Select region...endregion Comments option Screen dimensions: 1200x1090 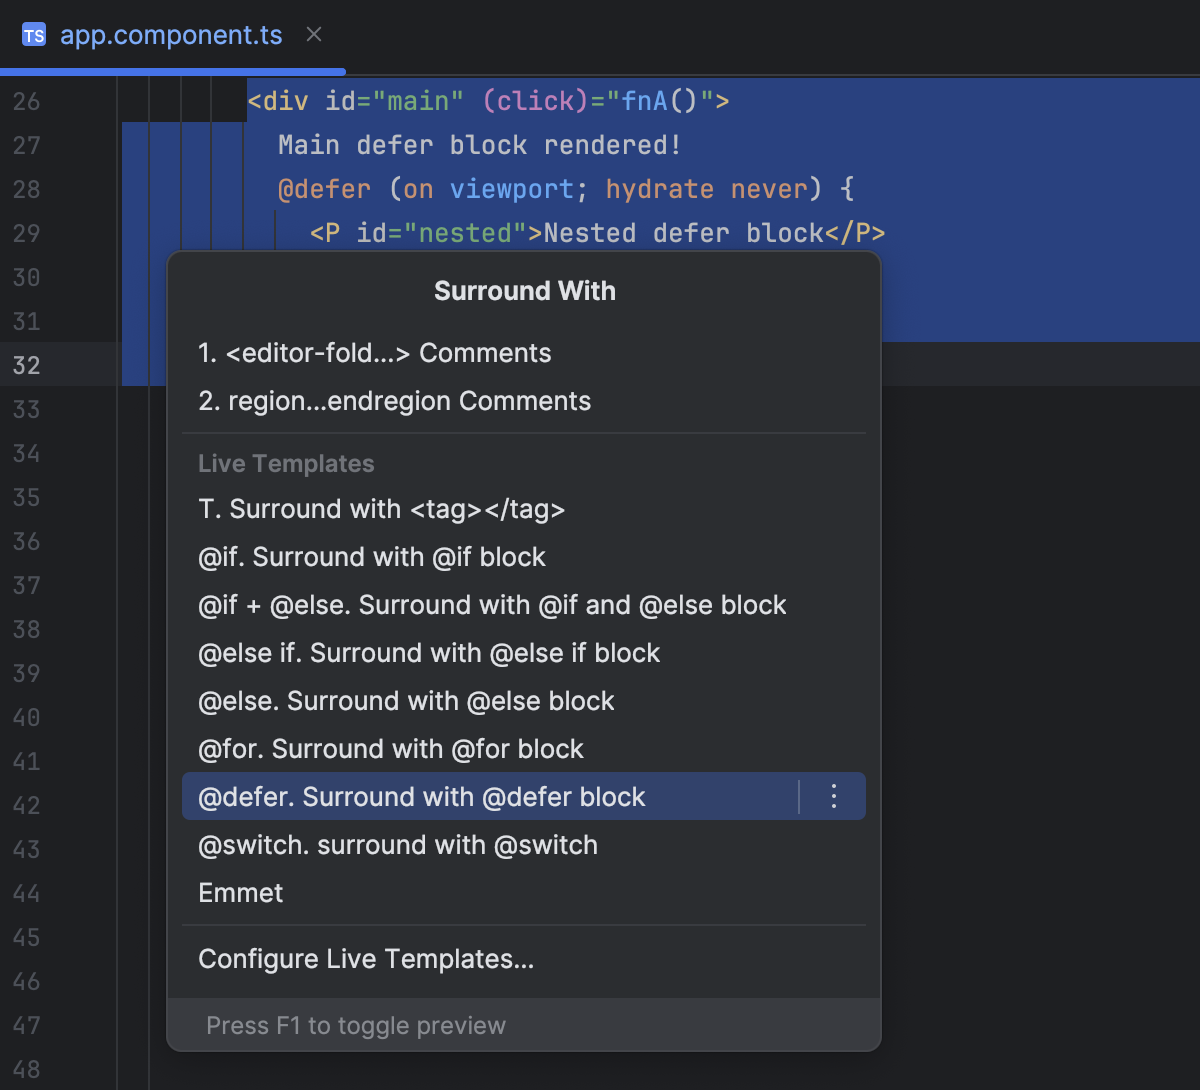[394, 401]
